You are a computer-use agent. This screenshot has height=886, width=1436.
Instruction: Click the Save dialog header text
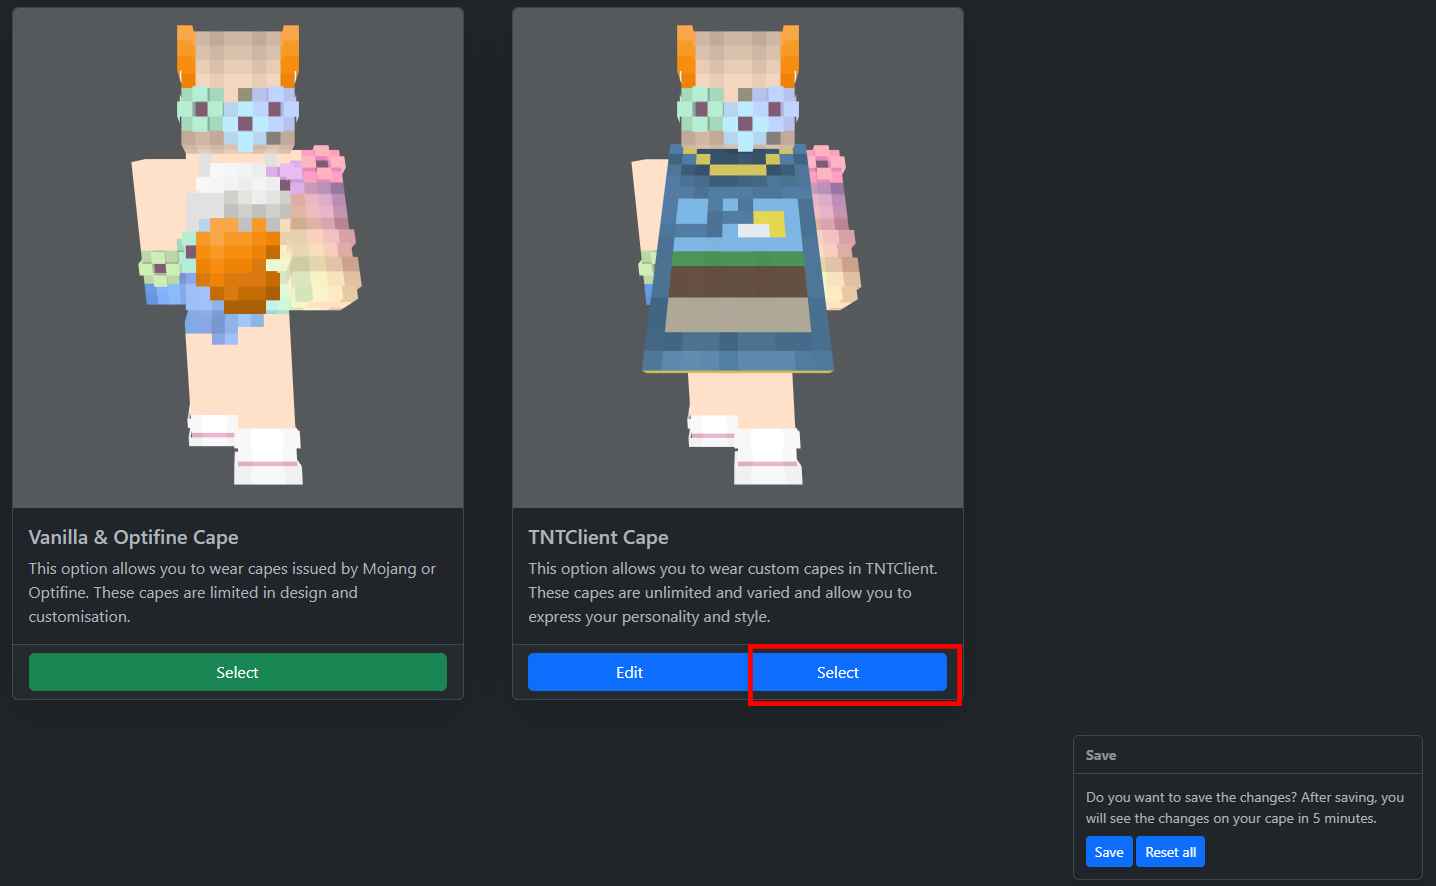point(1101,755)
